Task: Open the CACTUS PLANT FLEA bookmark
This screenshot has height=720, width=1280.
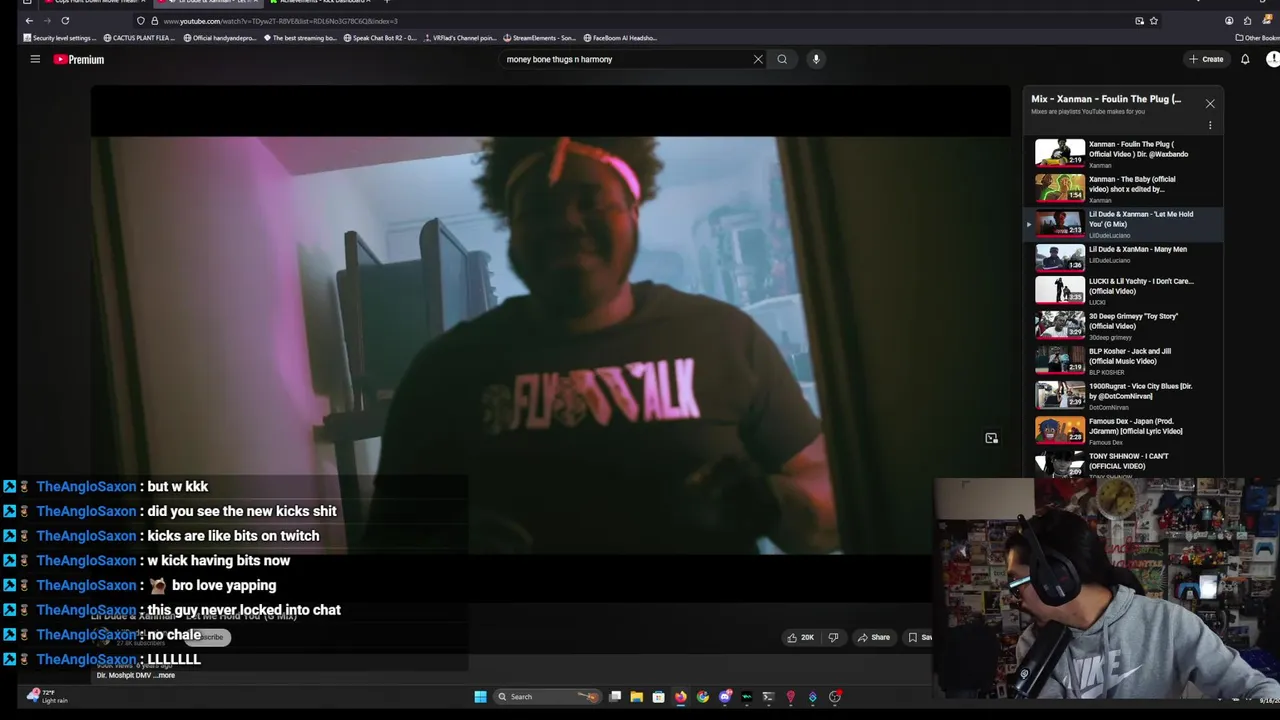Action: [x=138, y=38]
